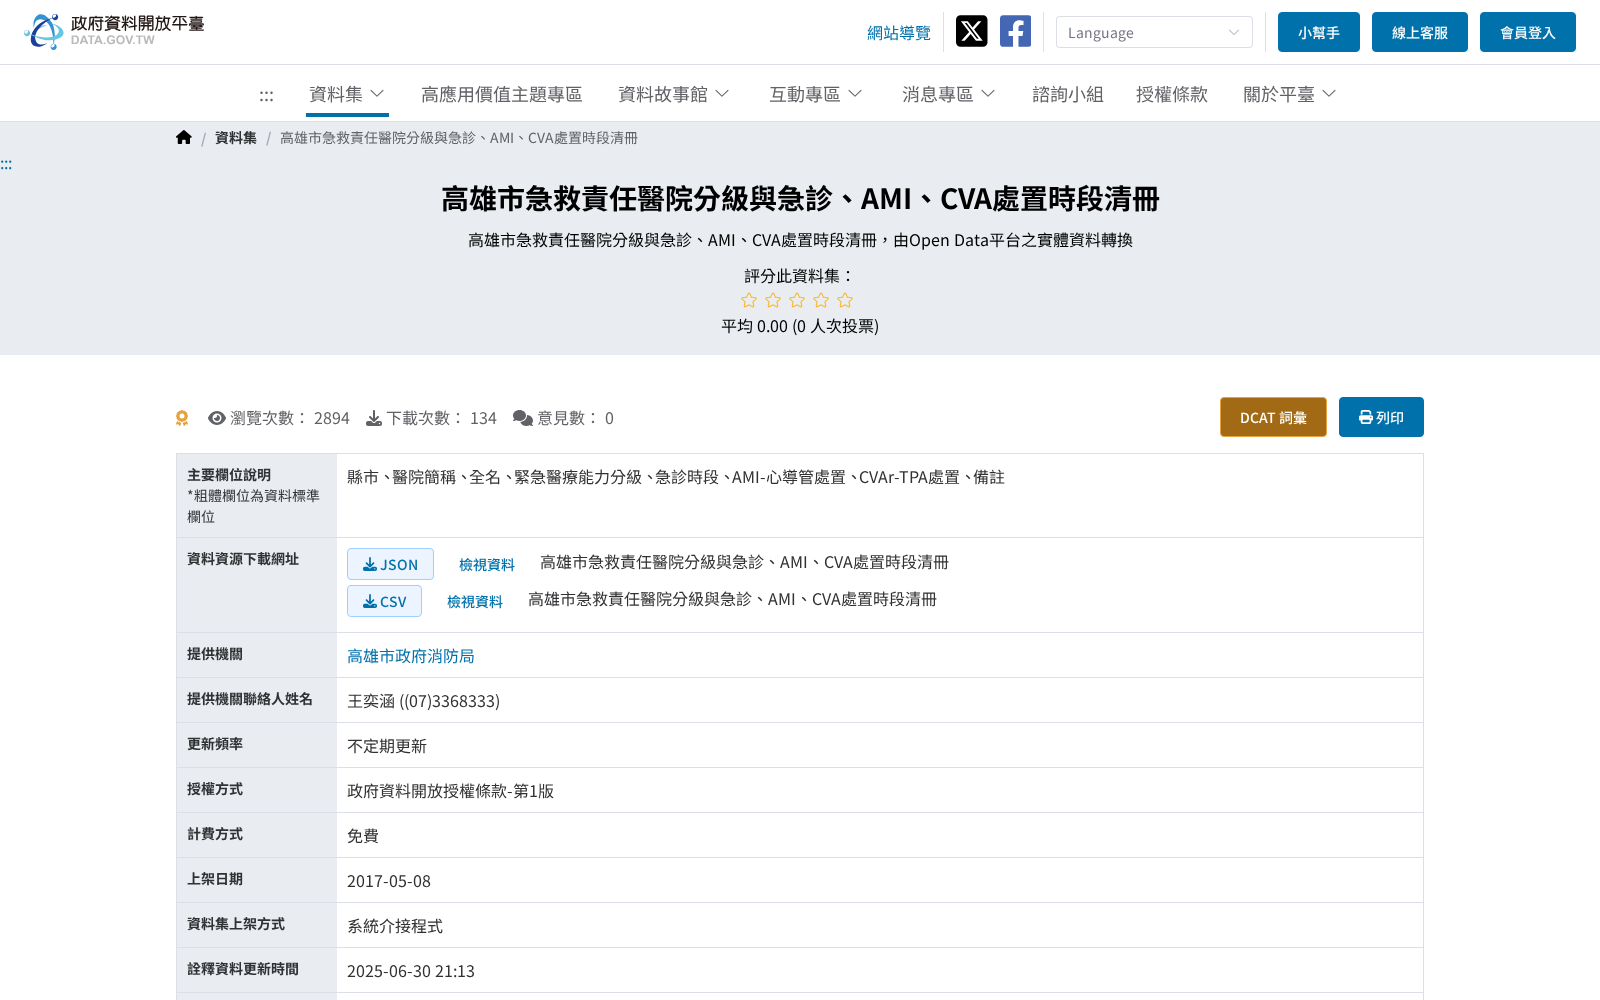Click the license text 政府資料開放授權條款-第1版

point(450,791)
